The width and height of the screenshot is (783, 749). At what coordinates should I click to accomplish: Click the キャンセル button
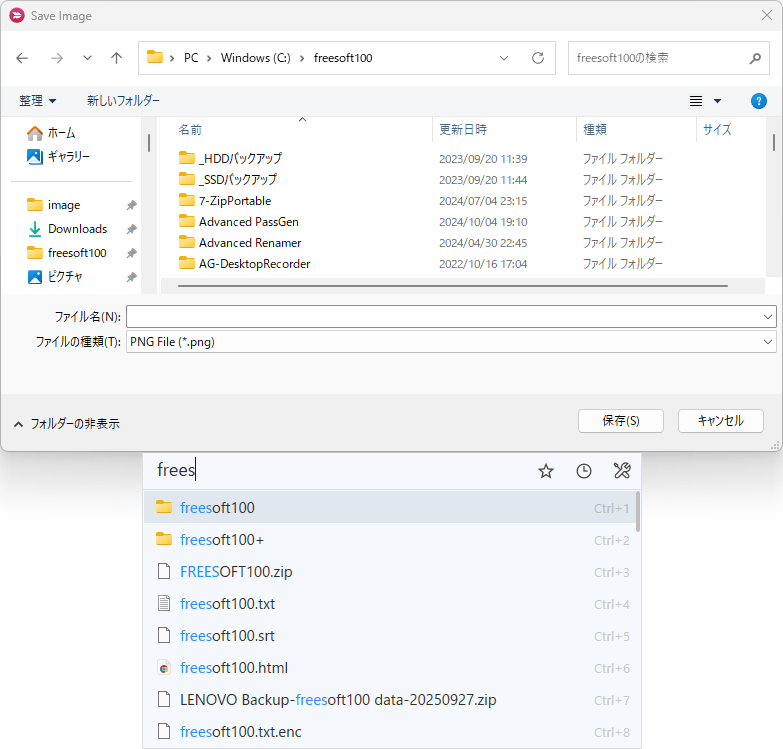click(721, 421)
